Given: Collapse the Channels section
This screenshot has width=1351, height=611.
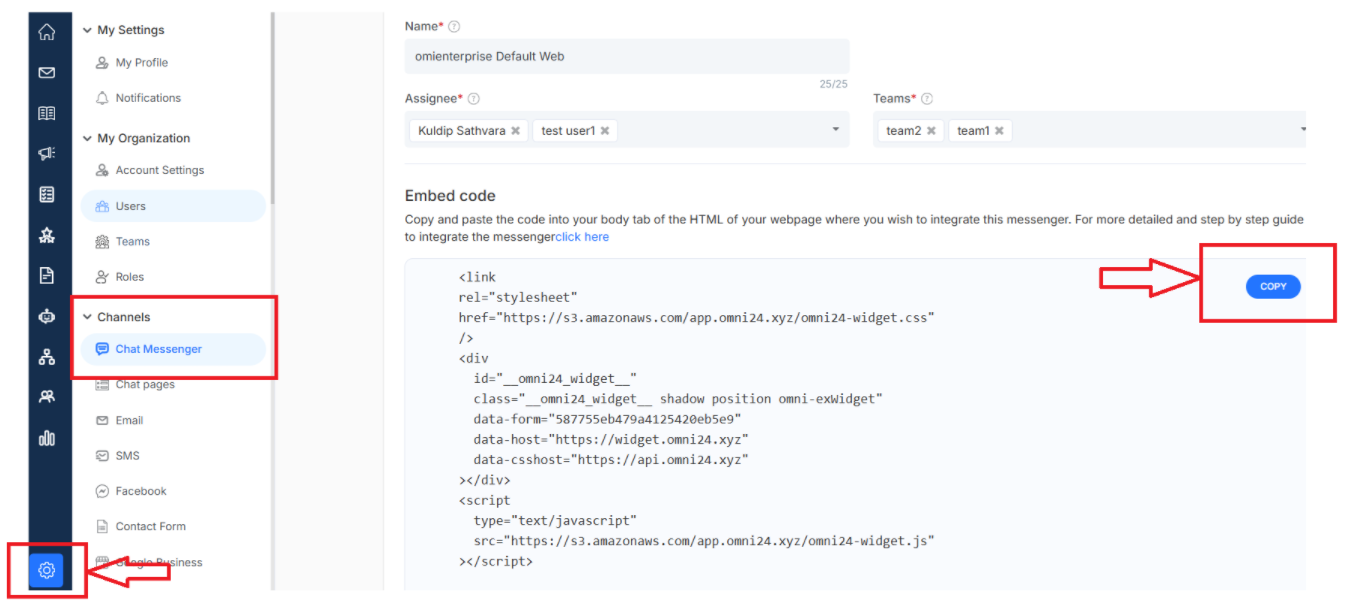Looking at the screenshot, I should click(87, 317).
